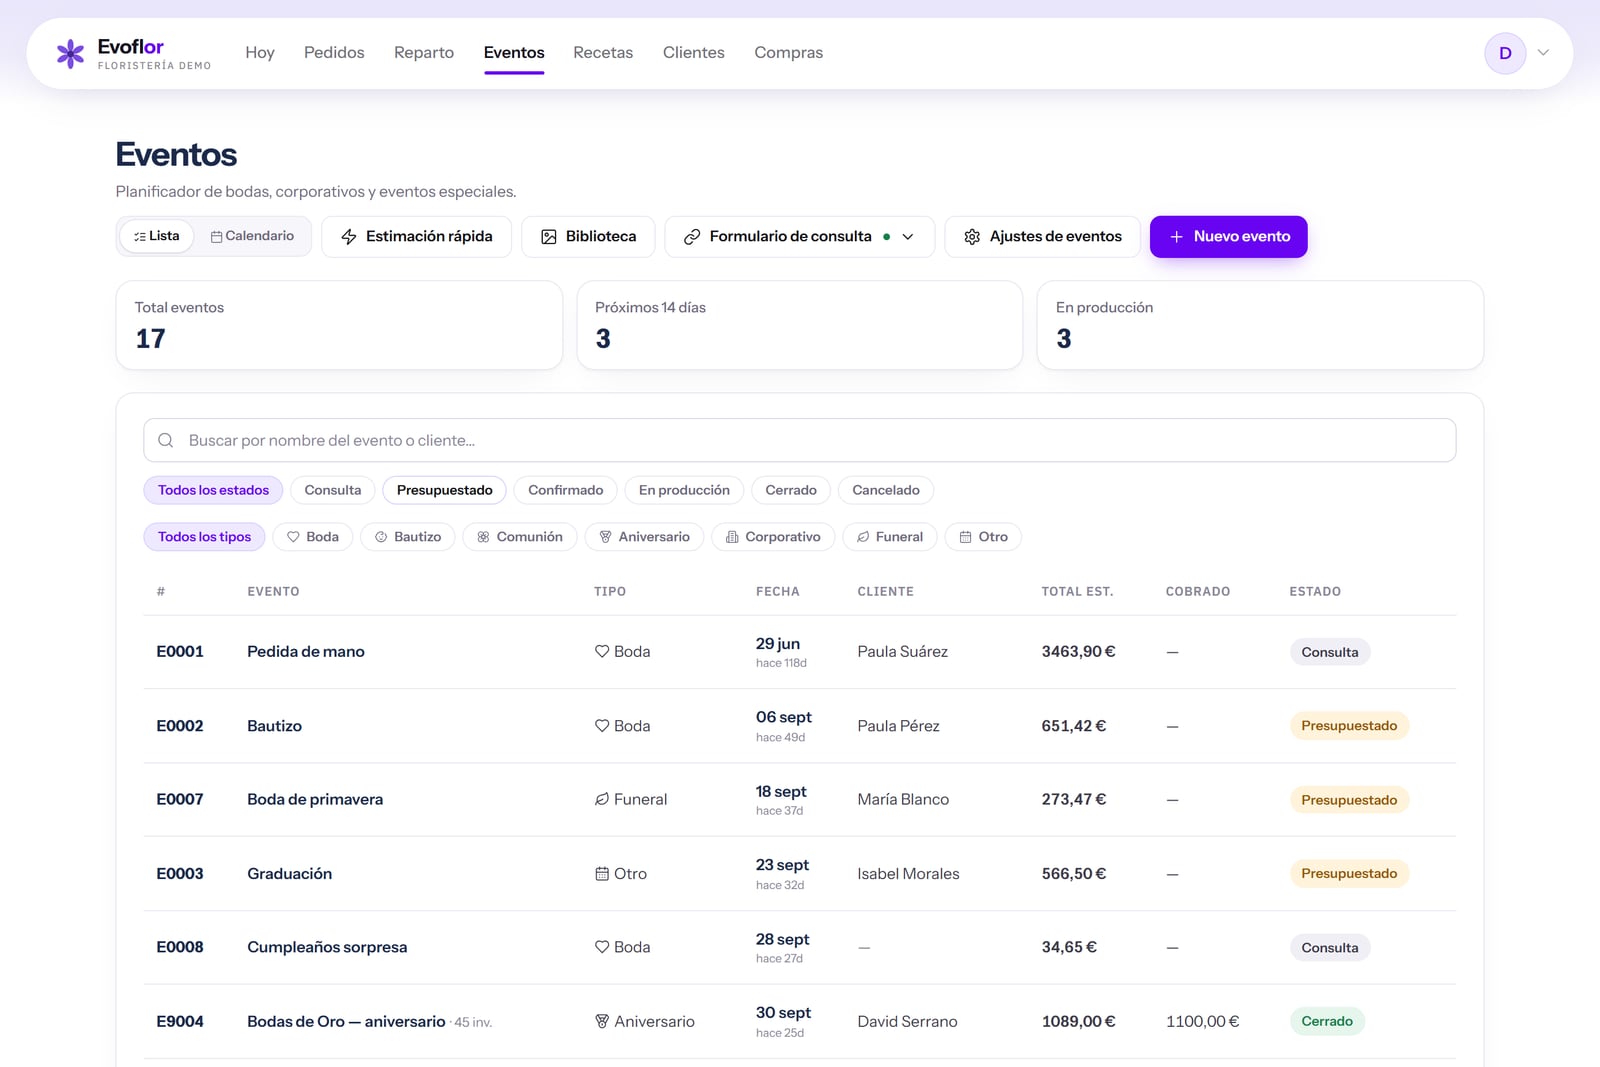
Task: Click client David Serrano
Action: click(x=908, y=1021)
